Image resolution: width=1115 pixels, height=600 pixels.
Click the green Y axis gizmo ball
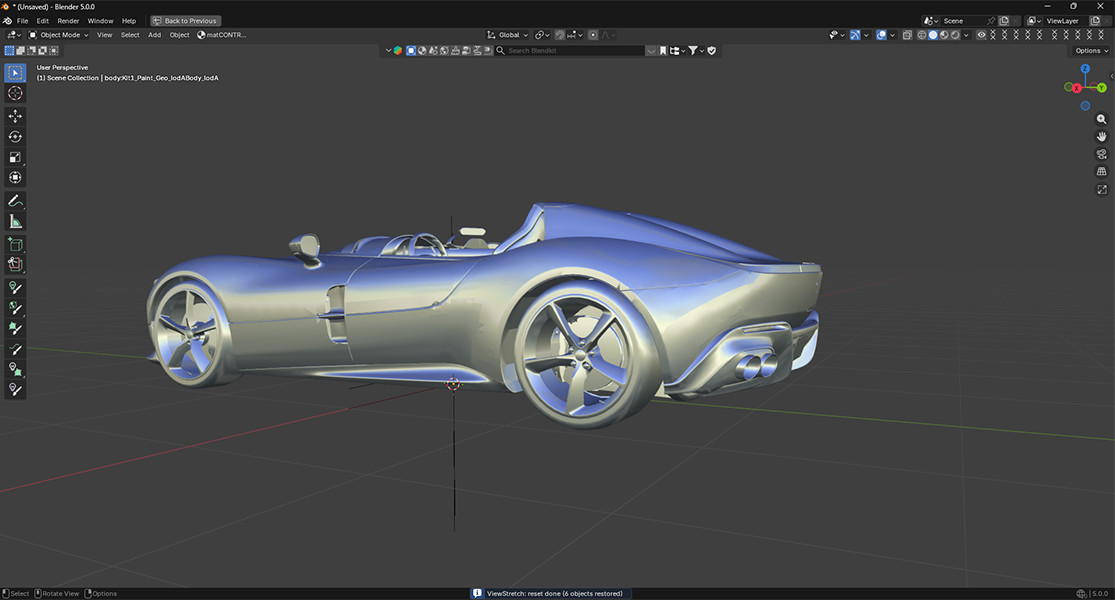point(1101,87)
